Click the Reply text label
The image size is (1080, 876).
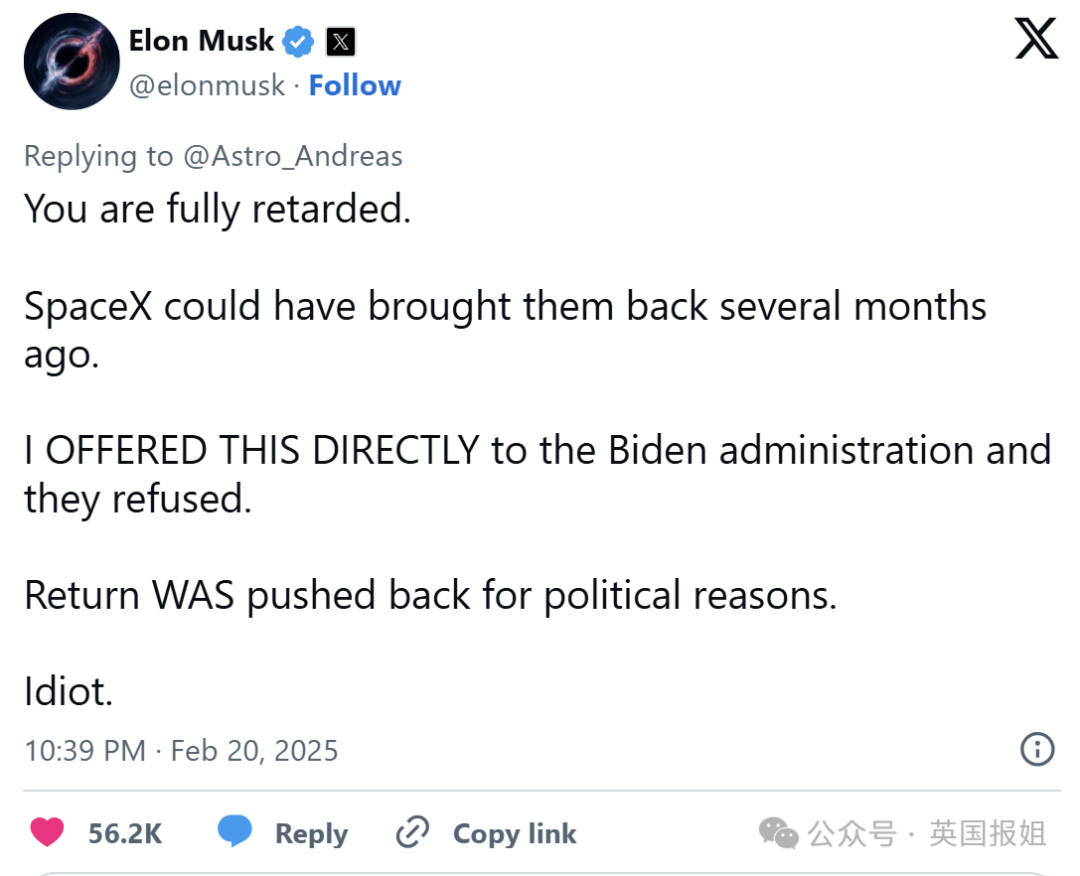click(311, 834)
